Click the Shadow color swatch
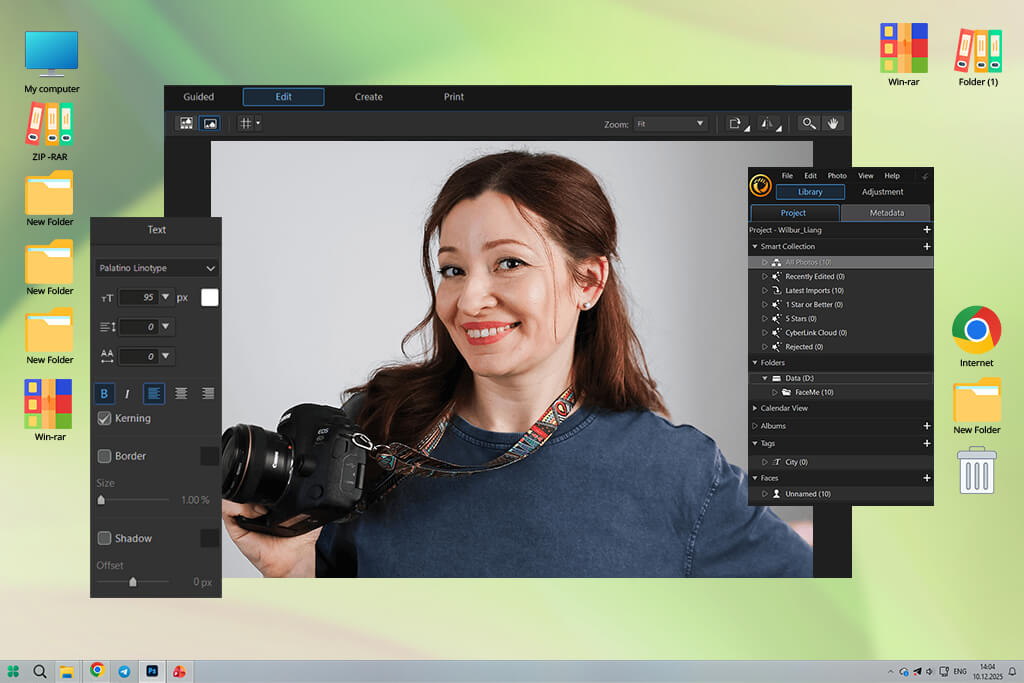This screenshot has width=1024, height=683. (x=210, y=538)
